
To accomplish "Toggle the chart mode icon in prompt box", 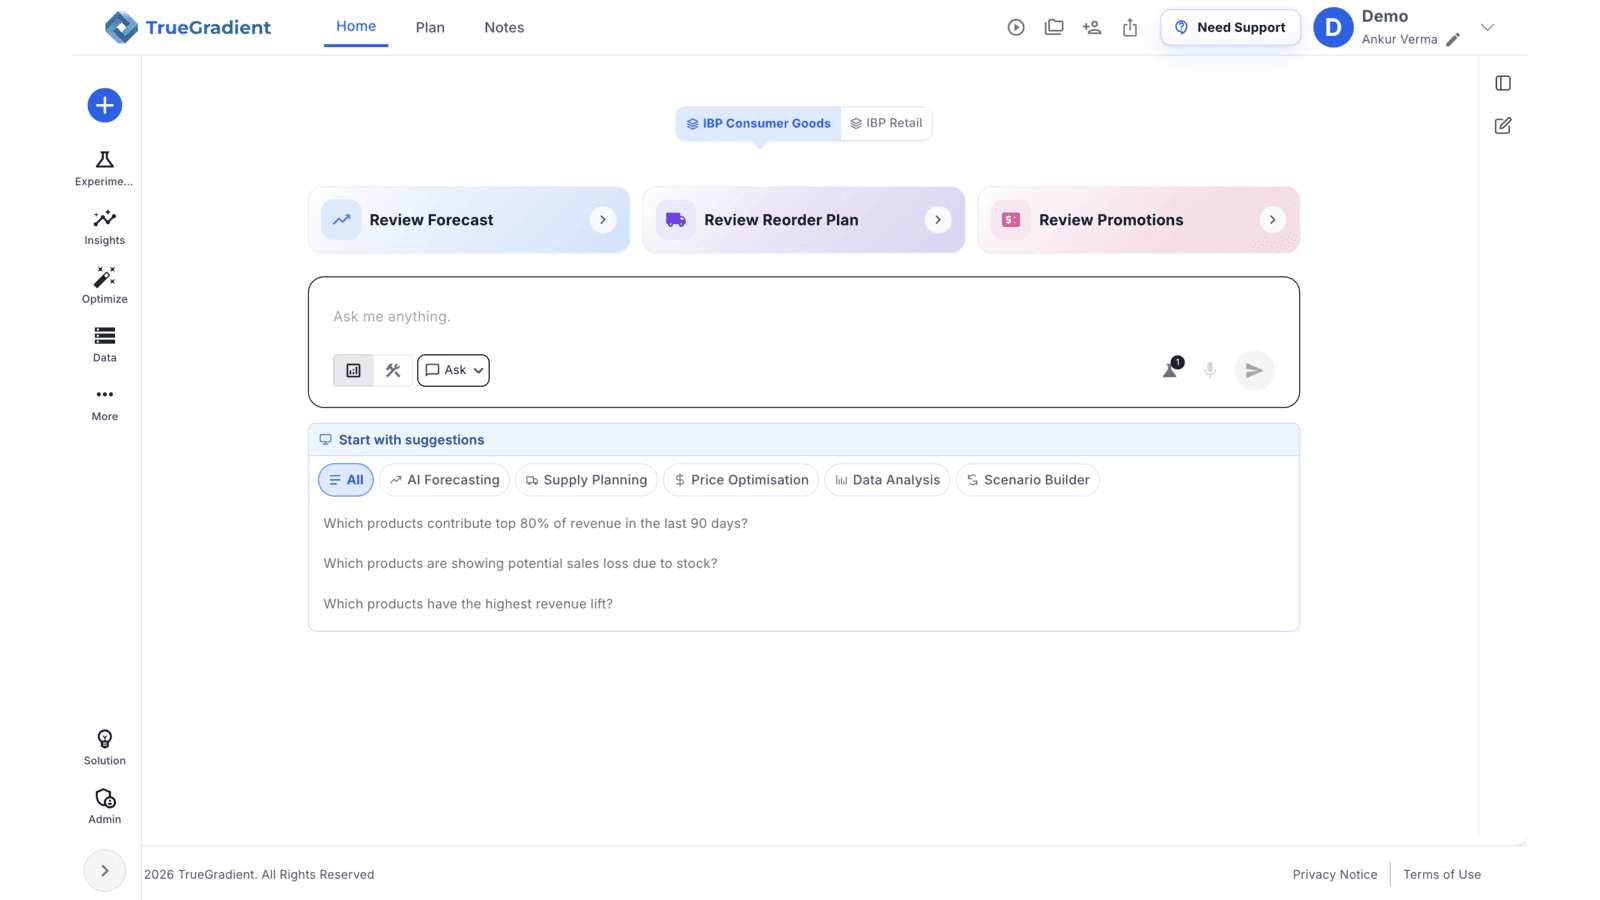I will [x=353, y=370].
